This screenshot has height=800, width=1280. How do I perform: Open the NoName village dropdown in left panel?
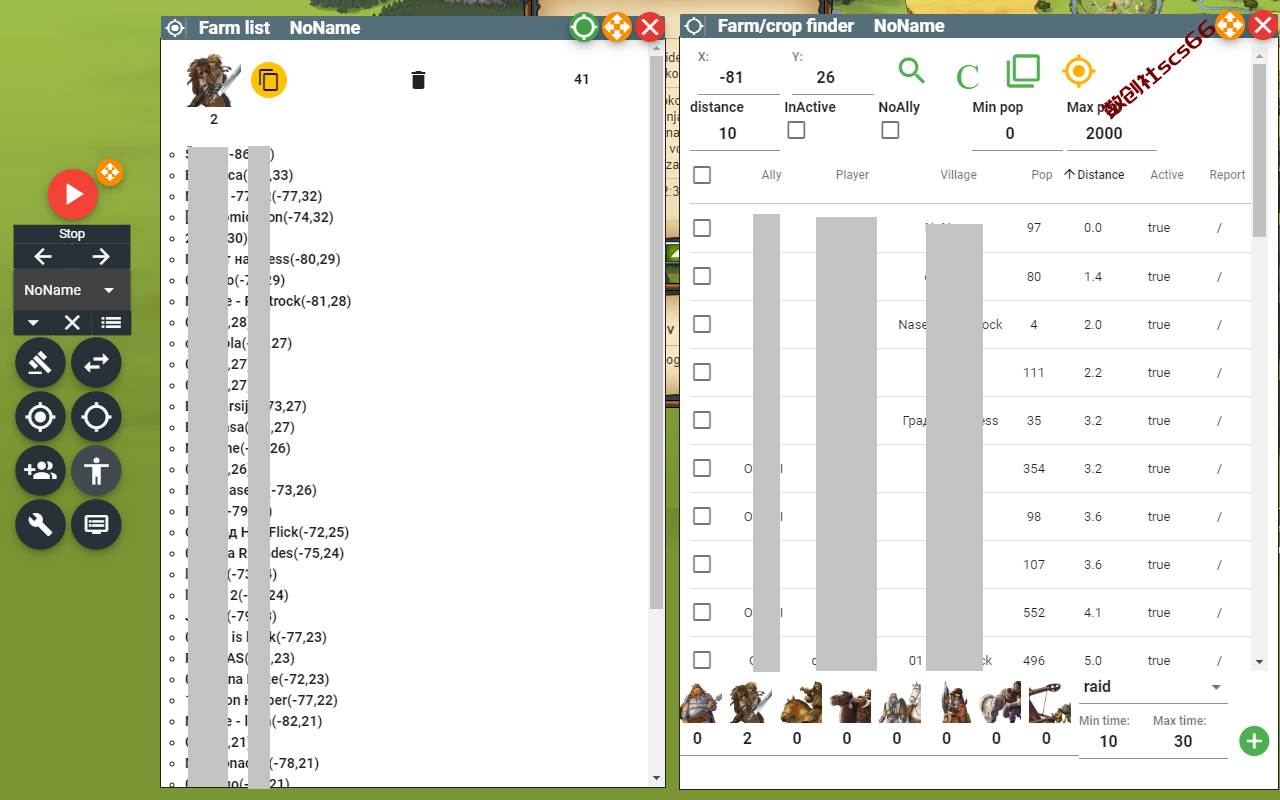tap(72, 290)
